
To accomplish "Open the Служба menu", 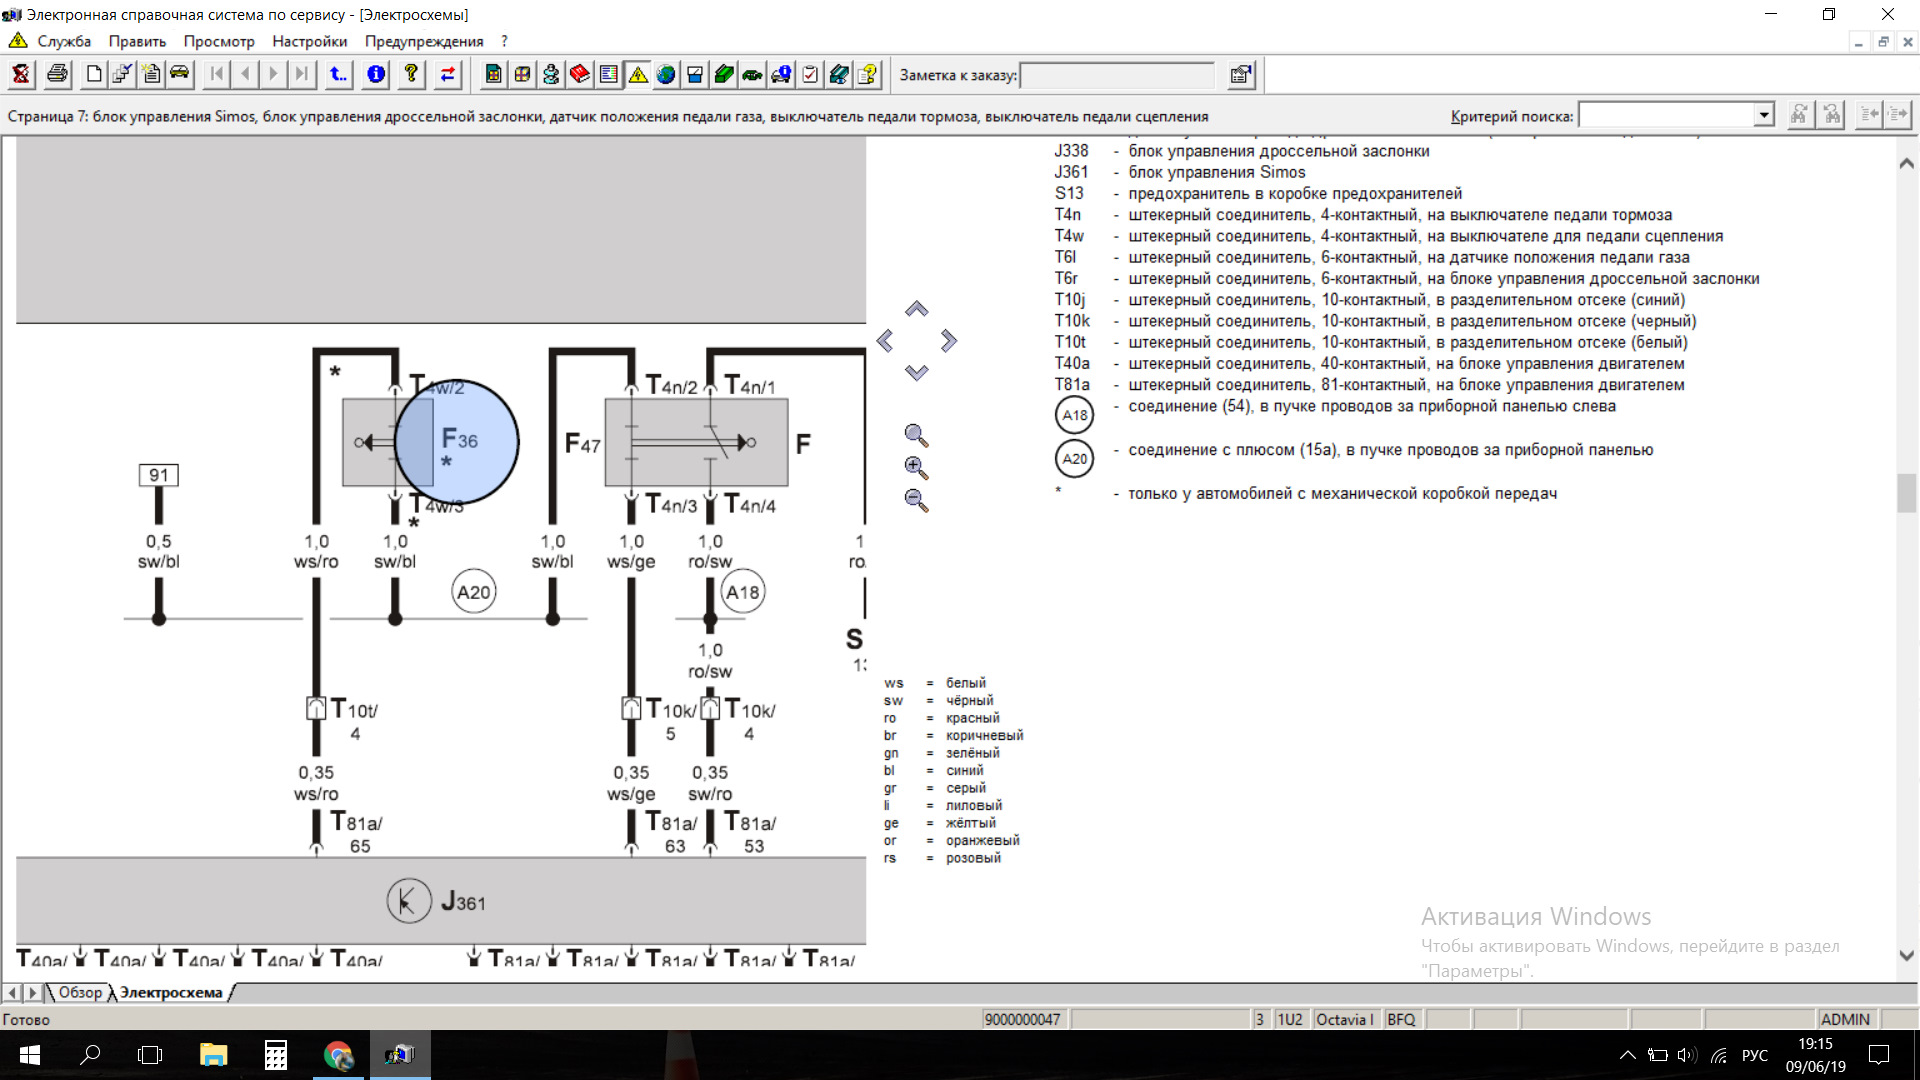I will 64,41.
